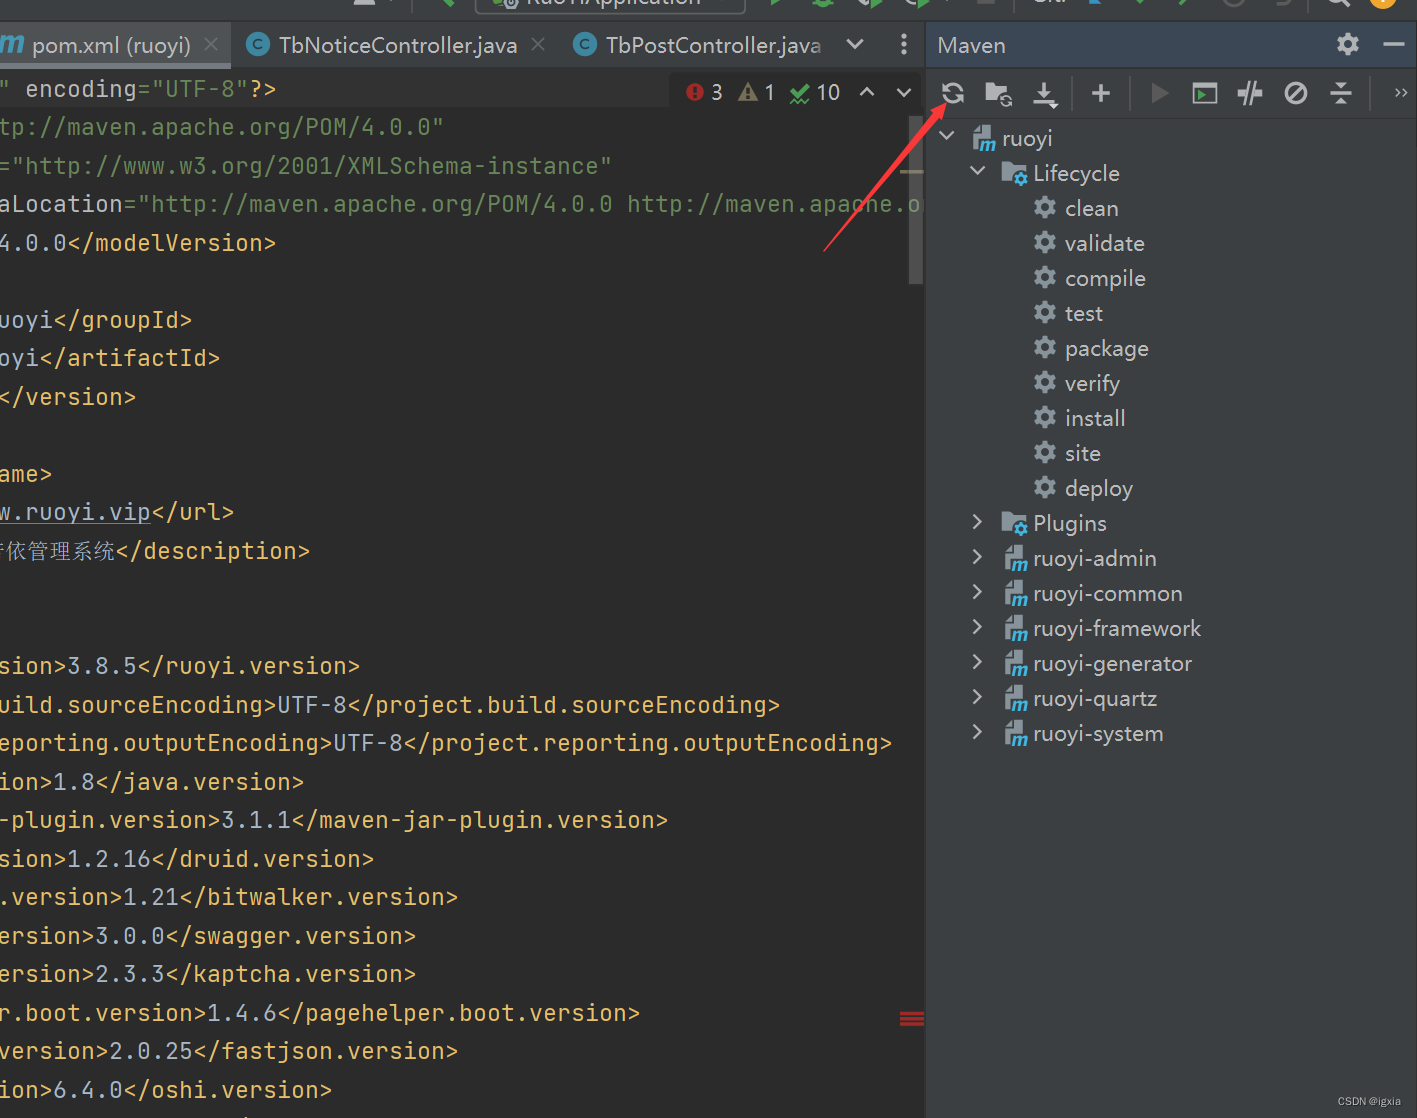Switch to TbNoticeController.java tab
This screenshot has height=1118, width=1417.
(x=398, y=45)
